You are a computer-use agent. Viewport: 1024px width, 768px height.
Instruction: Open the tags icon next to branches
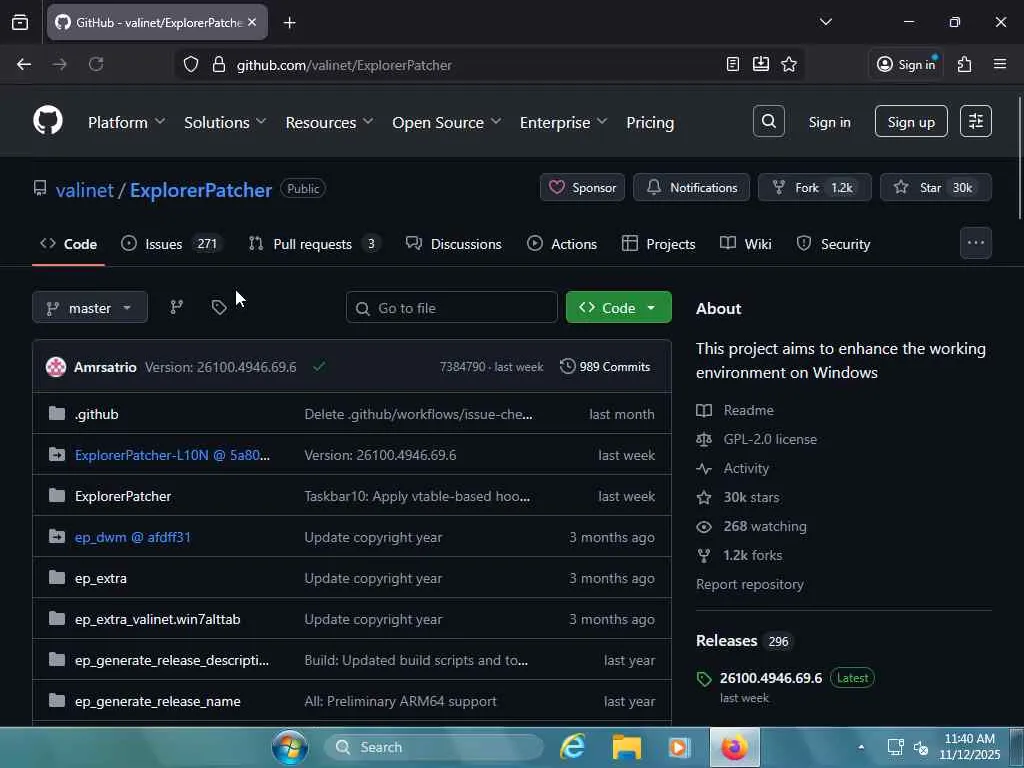pyautogui.click(x=219, y=308)
